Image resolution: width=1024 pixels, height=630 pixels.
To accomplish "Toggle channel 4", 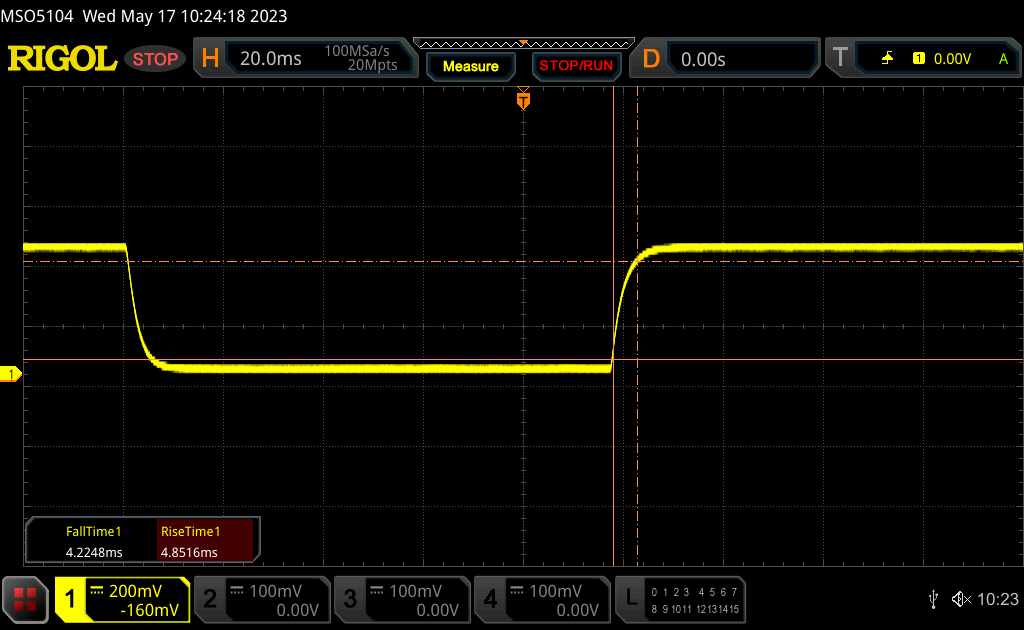I will [x=490, y=599].
